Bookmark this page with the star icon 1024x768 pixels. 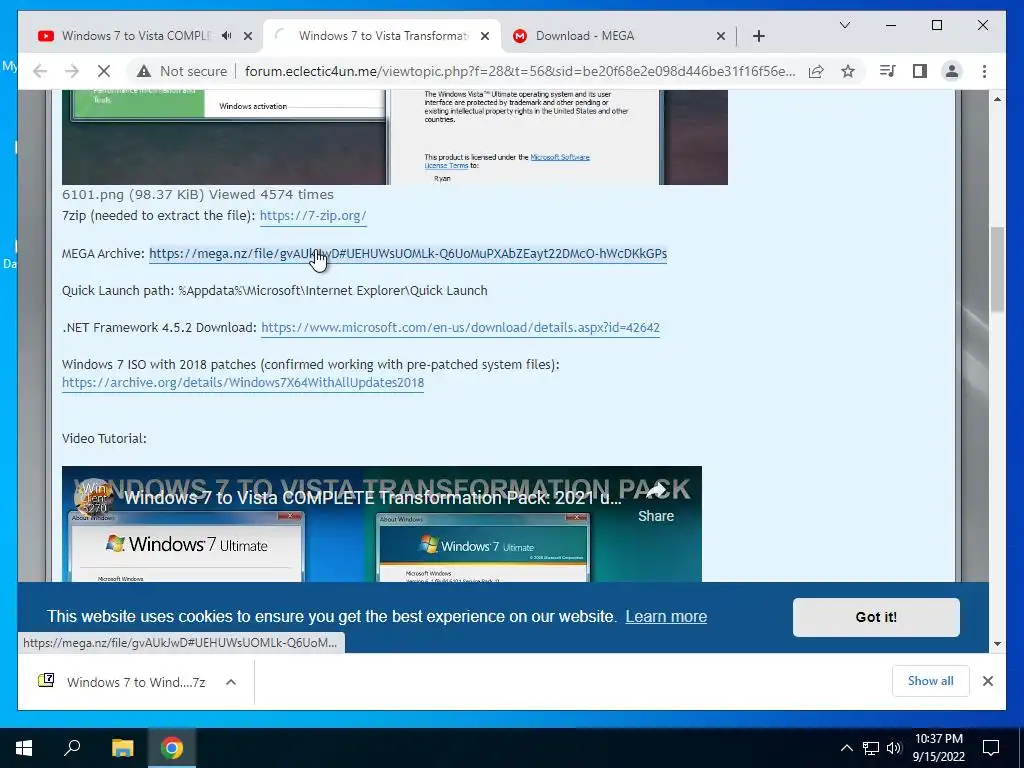[848, 71]
